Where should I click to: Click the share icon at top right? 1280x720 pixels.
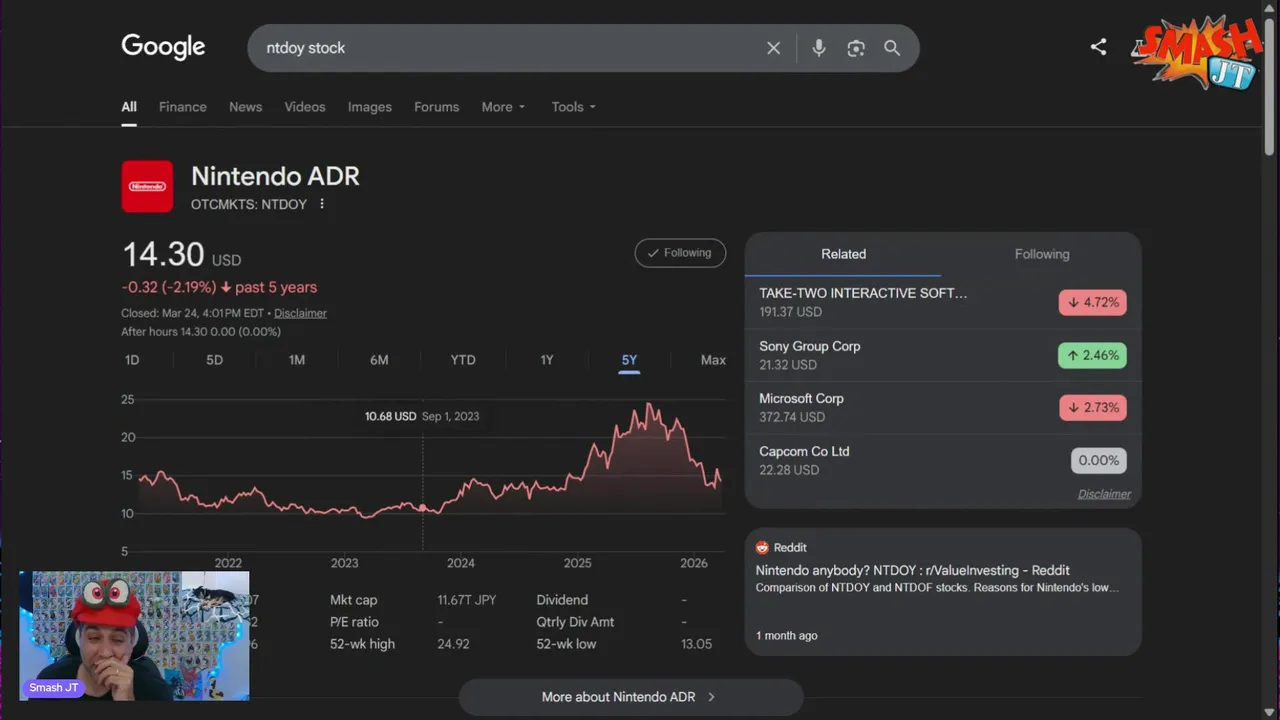pos(1098,47)
